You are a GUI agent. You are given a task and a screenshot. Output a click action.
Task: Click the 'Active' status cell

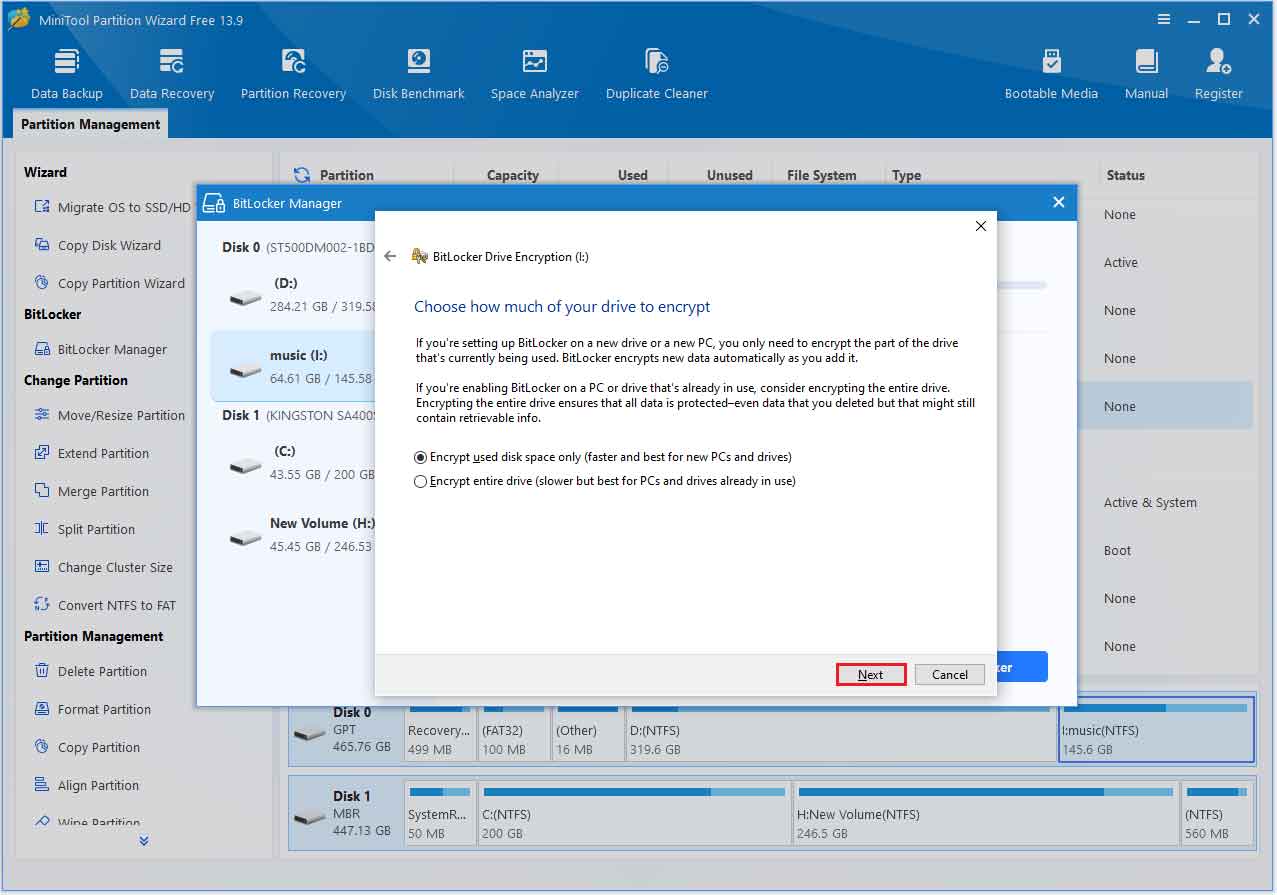pyautogui.click(x=1120, y=263)
